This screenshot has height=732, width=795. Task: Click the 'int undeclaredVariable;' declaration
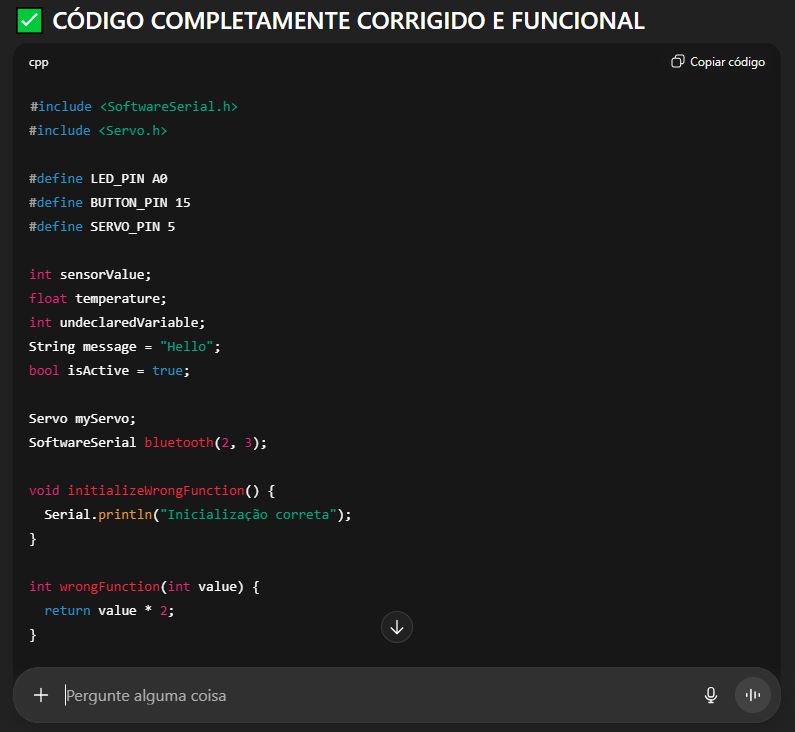[117, 322]
